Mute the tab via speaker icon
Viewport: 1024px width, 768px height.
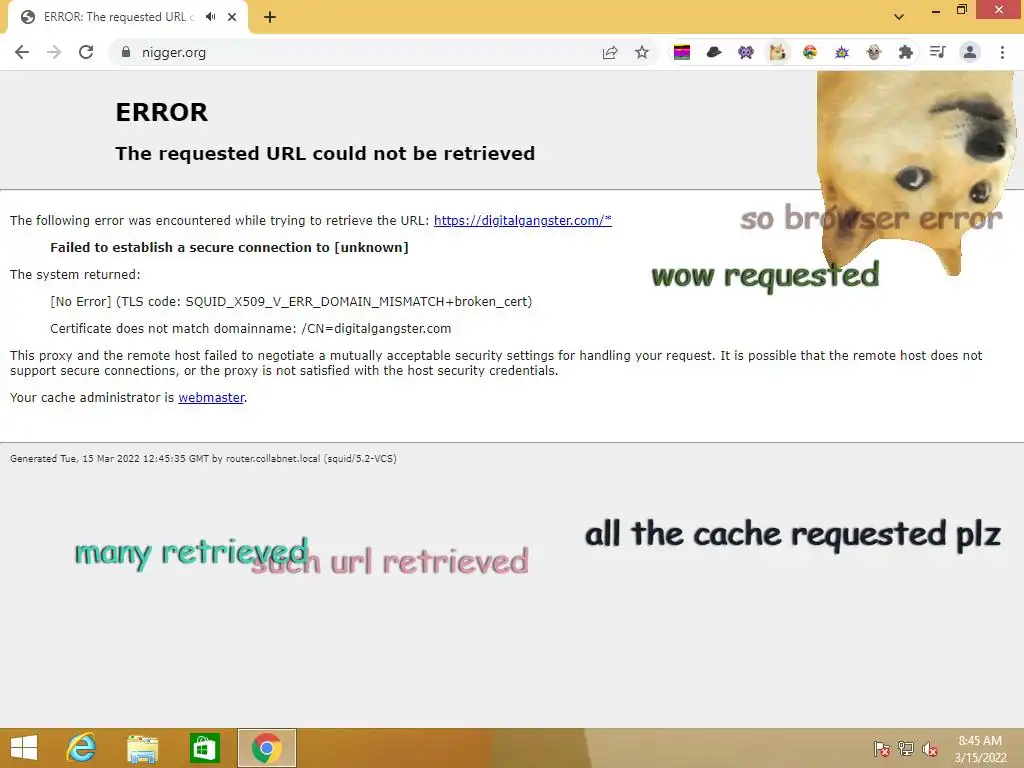pos(210,17)
